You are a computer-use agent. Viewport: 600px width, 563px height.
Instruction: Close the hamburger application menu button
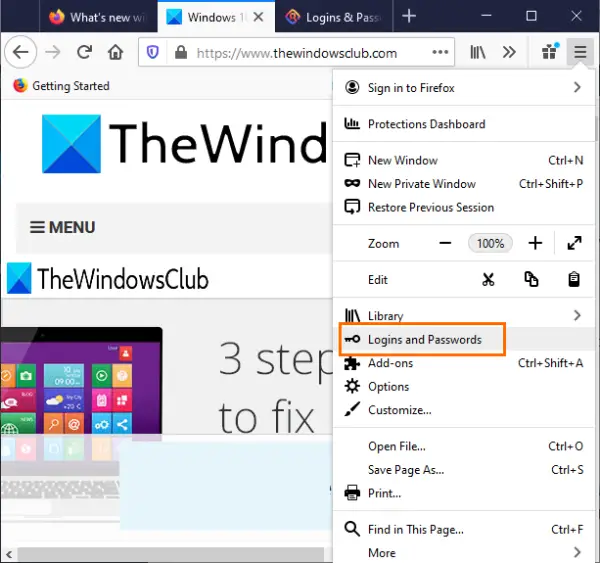pyautogui.click(x=580, y=51)
